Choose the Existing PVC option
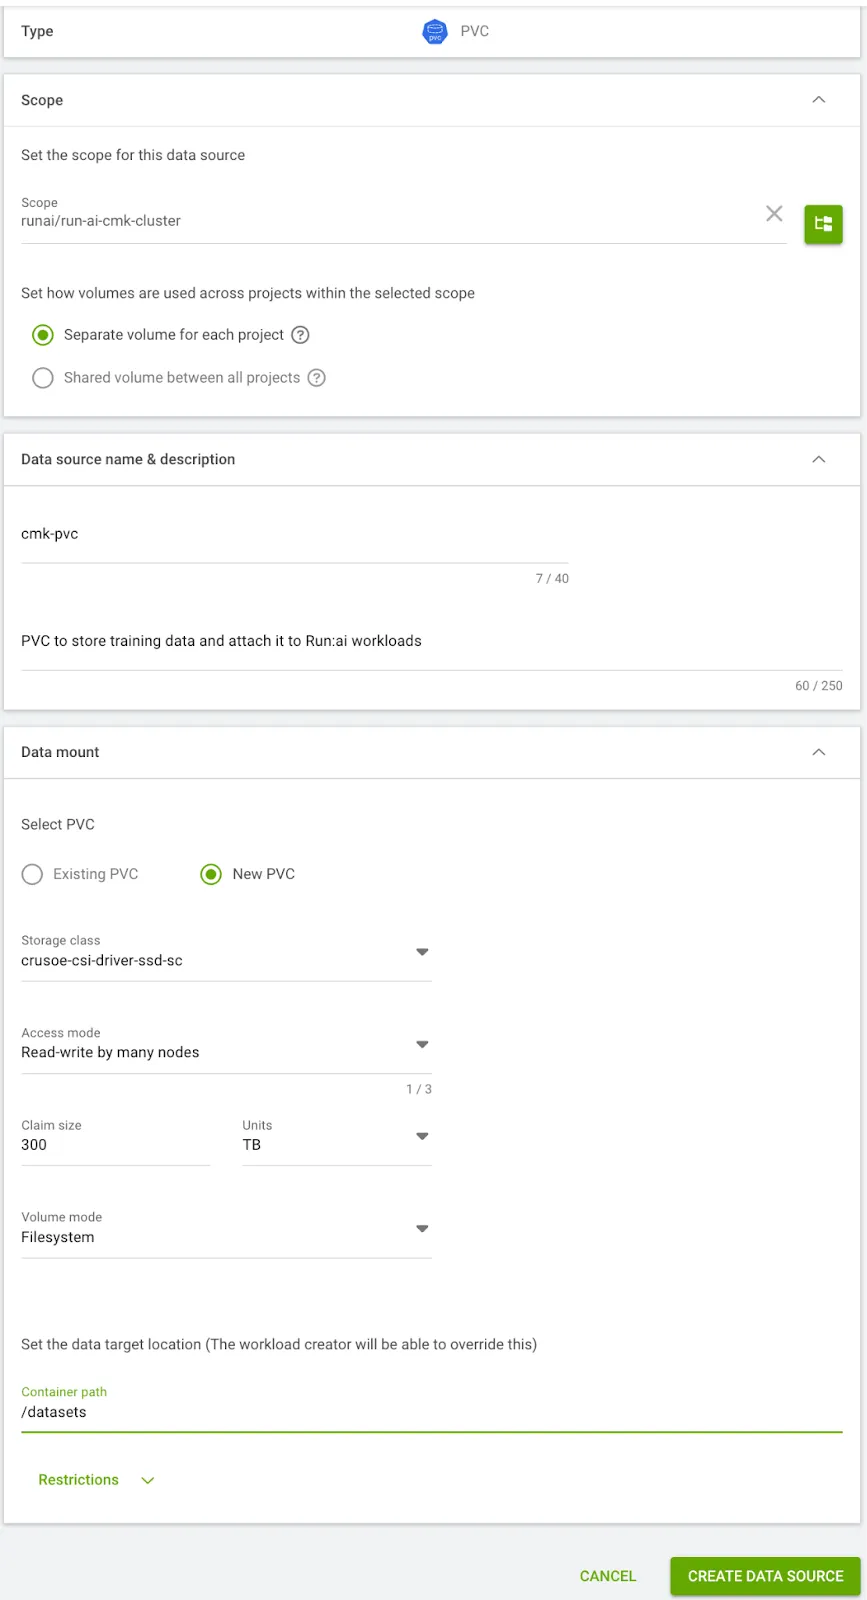This screenshot has height=1600, width=867. tap(33, 874)
